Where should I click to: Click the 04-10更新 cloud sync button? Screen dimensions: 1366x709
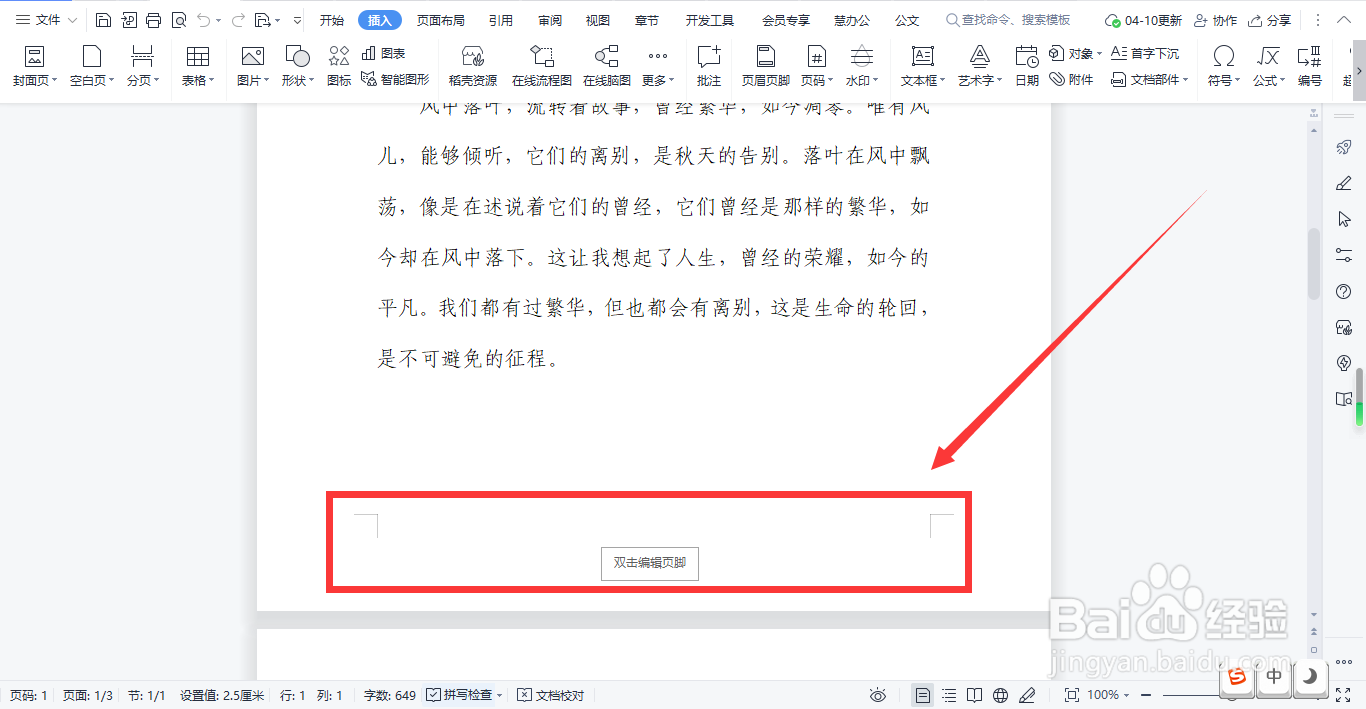(1143, 20)
